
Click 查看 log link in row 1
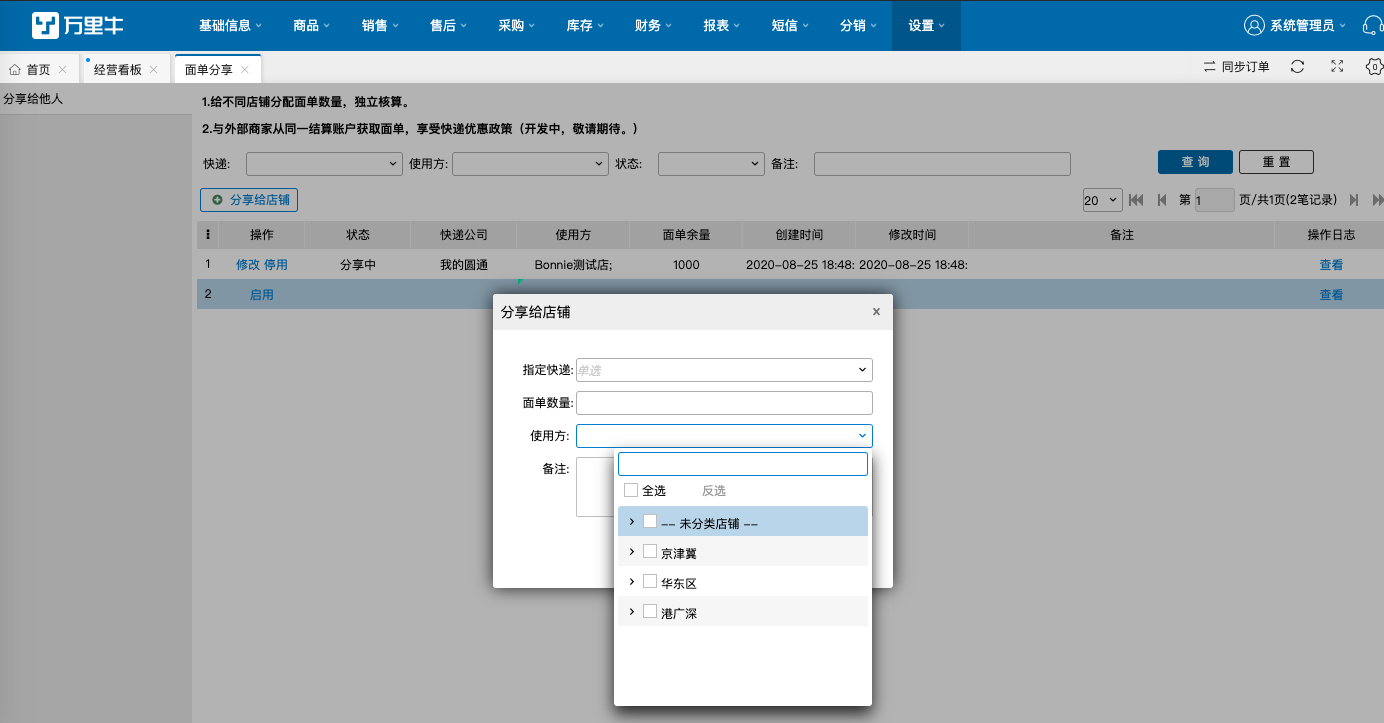[1331, 265]
